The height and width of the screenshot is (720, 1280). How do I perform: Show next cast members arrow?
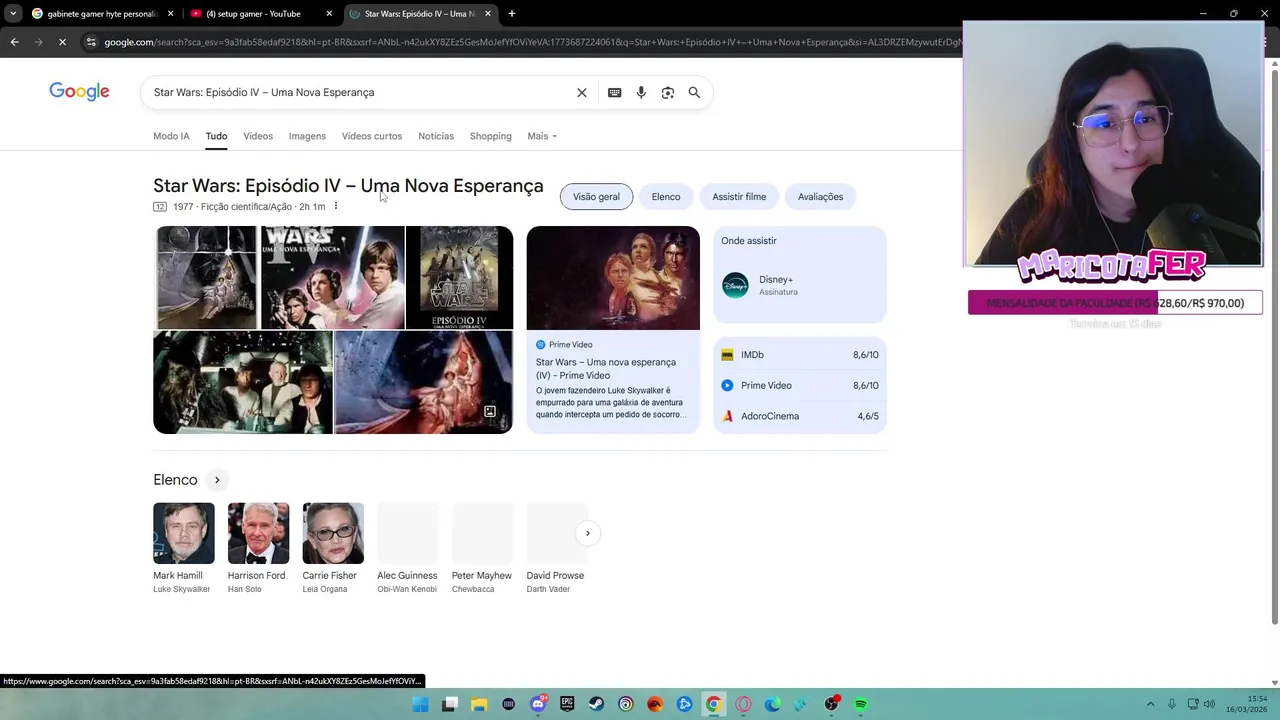588,533
